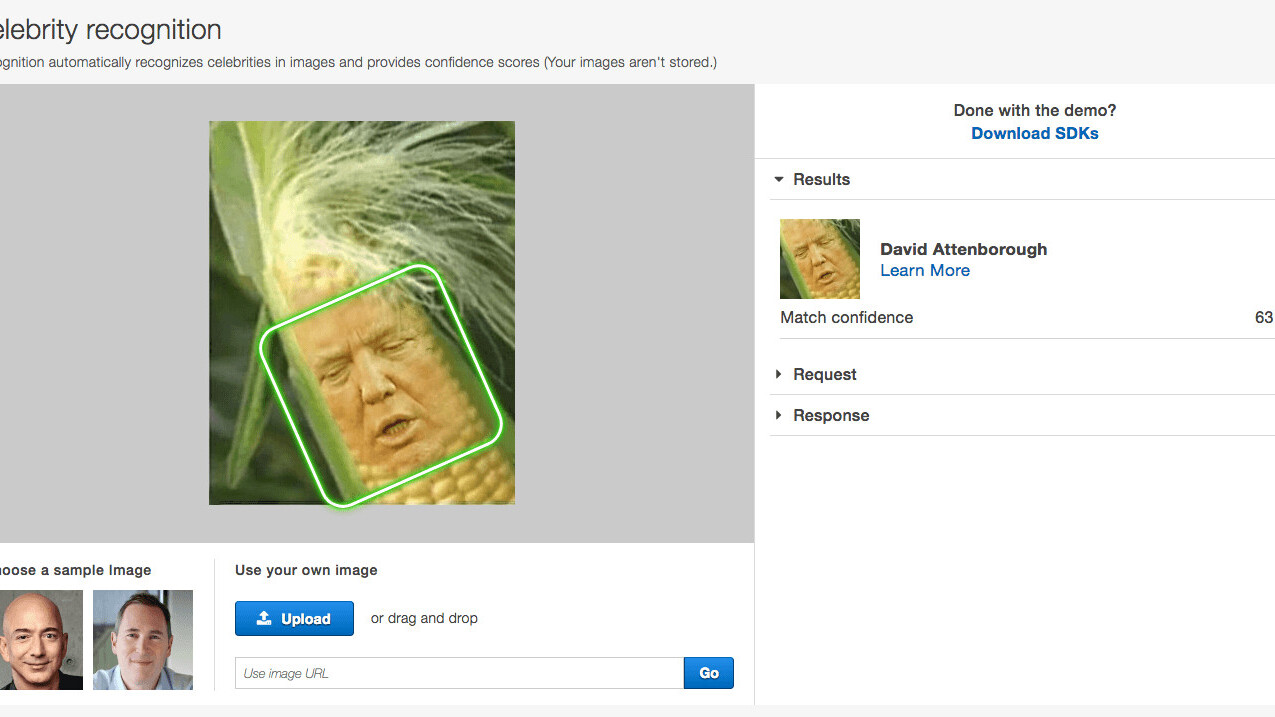Click the Match confidence label
The image size is (1275, 717).
846,317
